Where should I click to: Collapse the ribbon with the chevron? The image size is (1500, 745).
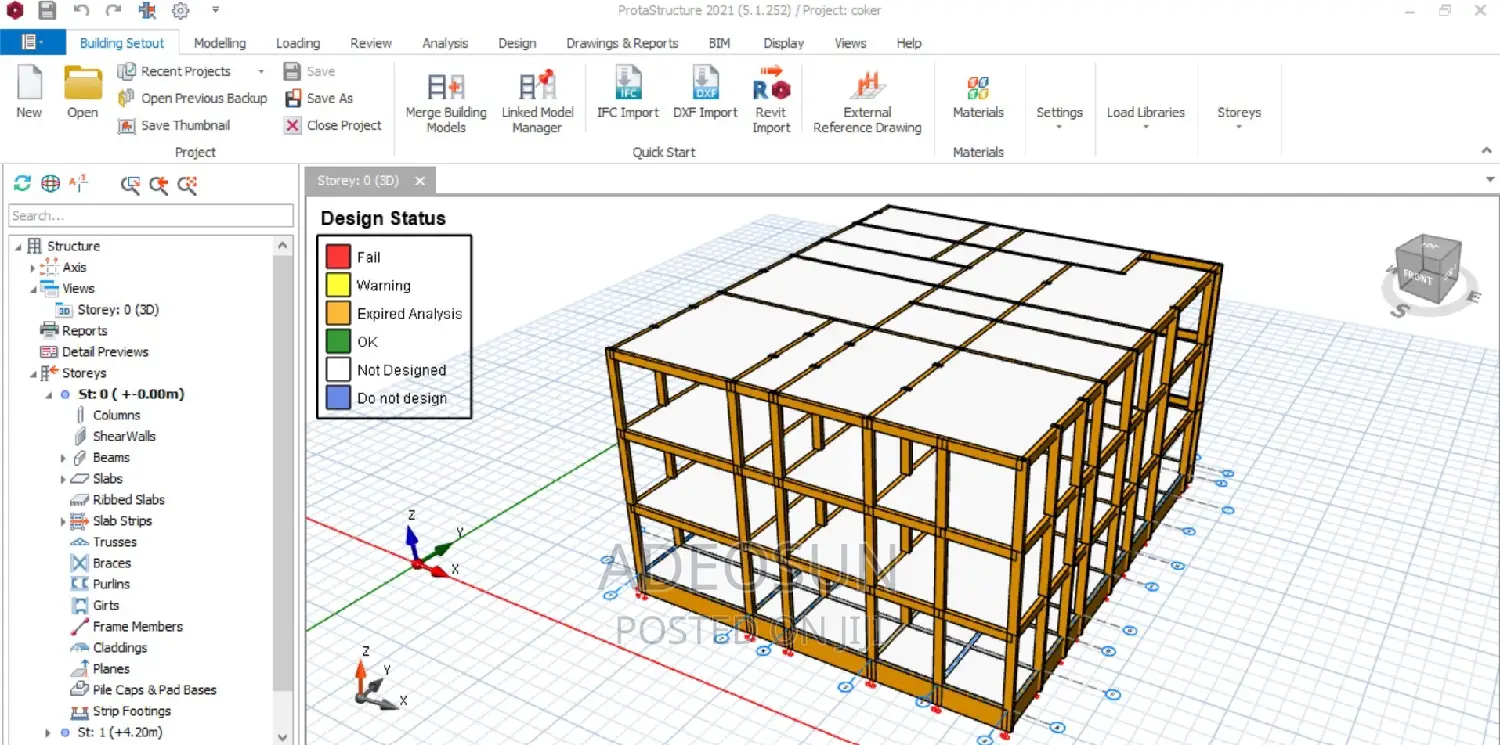1487,150
